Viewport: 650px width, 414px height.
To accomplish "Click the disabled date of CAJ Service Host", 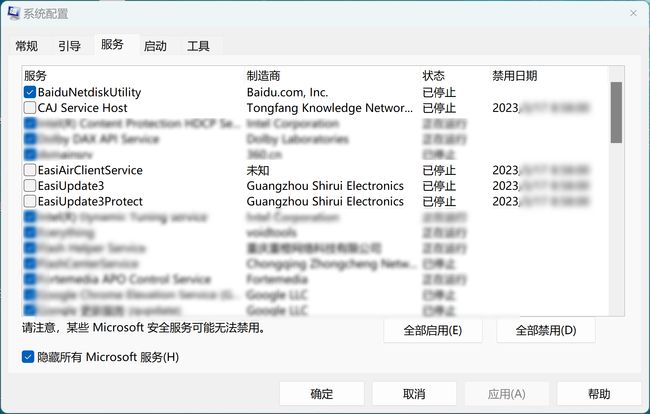I will [541, 108].
